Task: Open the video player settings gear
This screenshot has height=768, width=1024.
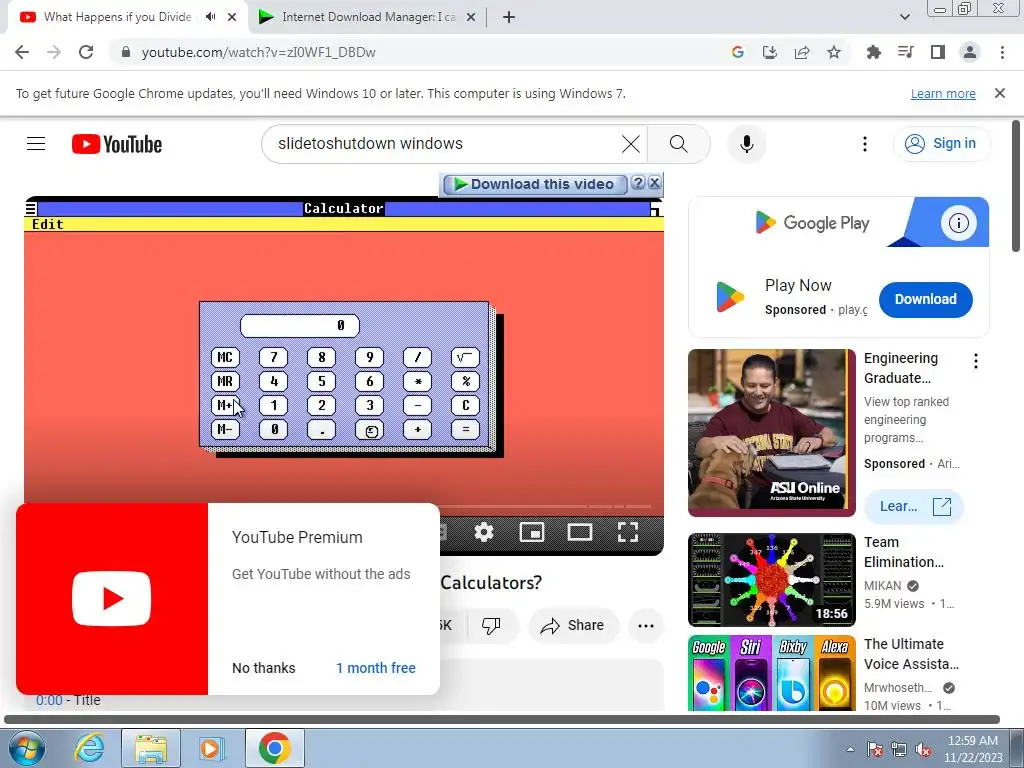Action: pos(484,532)
